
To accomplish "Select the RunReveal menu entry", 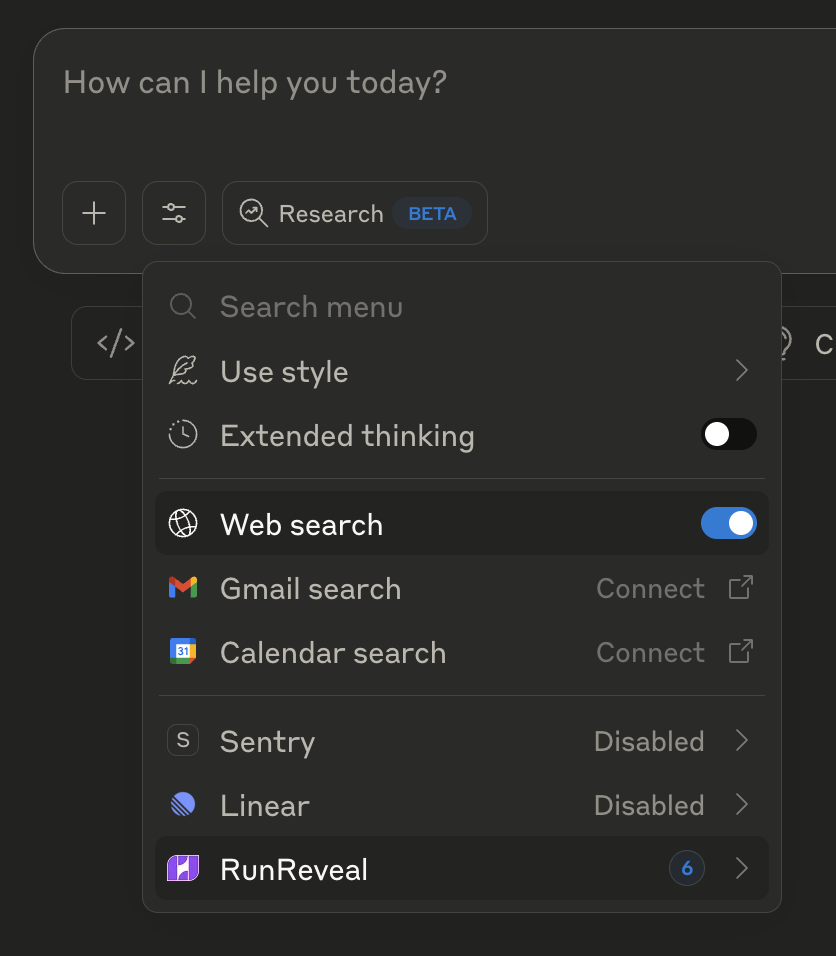I will pos(294,869).
